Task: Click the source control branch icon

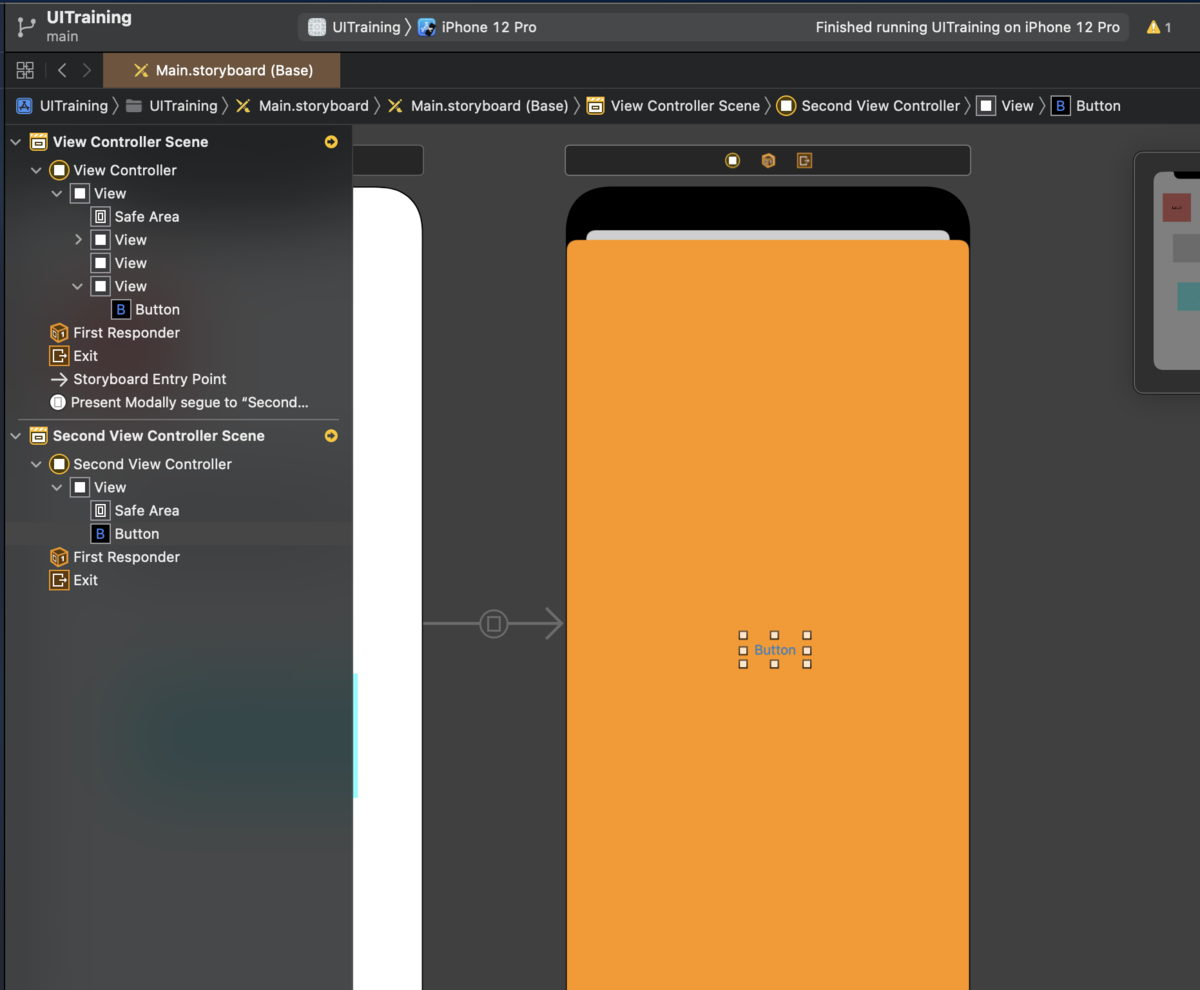Action: (x=26, y=27)
